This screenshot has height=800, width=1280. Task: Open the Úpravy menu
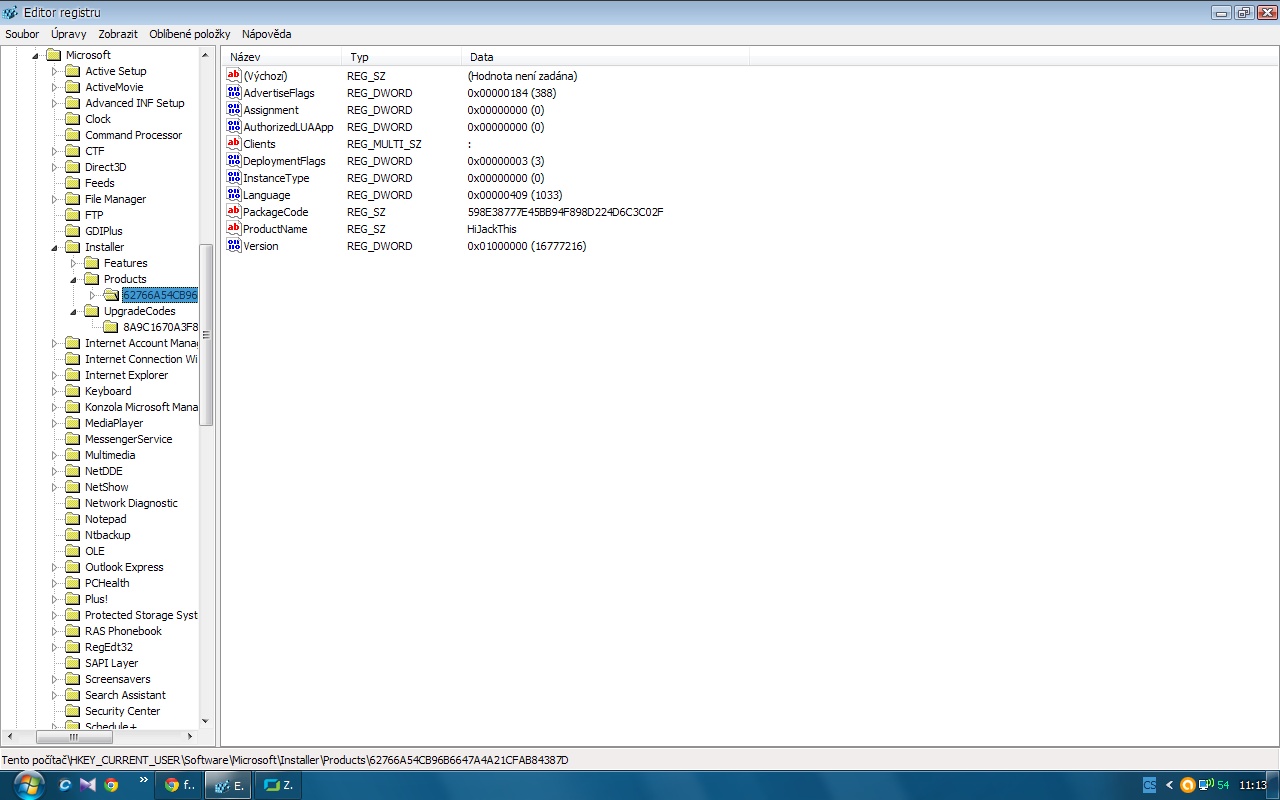(x=69, y=34)
